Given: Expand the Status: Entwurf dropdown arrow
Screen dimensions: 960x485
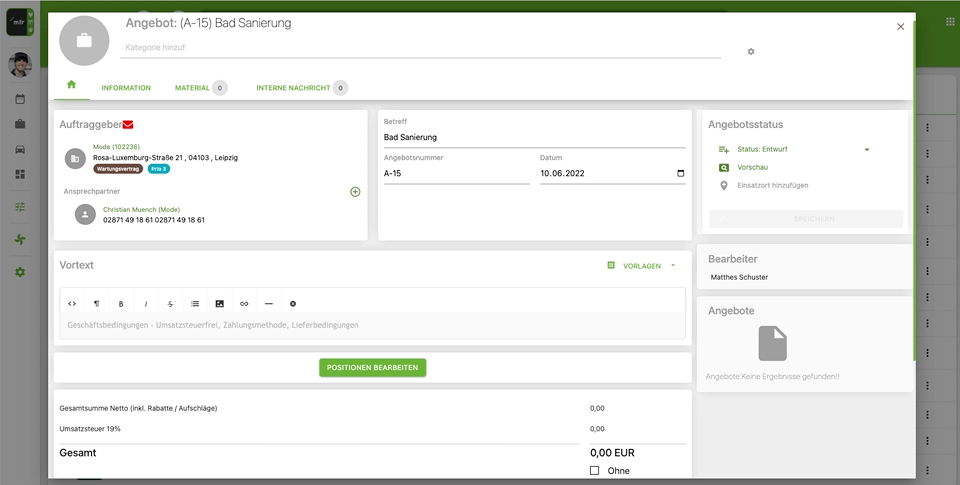Looking at the screenshot, I should 866,149.
